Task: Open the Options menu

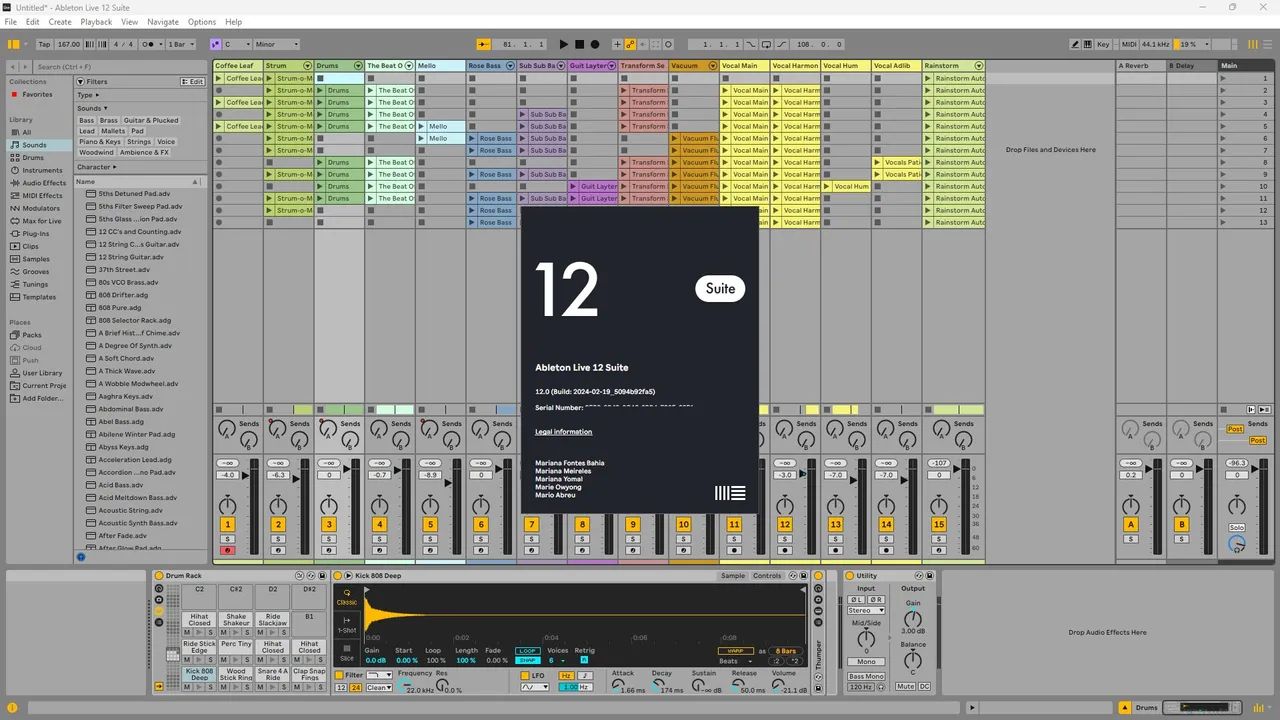Action: [201, 21]
